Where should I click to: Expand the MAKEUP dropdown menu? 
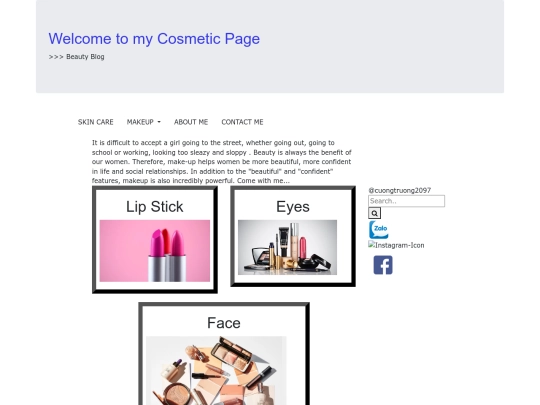click(143, 122)
